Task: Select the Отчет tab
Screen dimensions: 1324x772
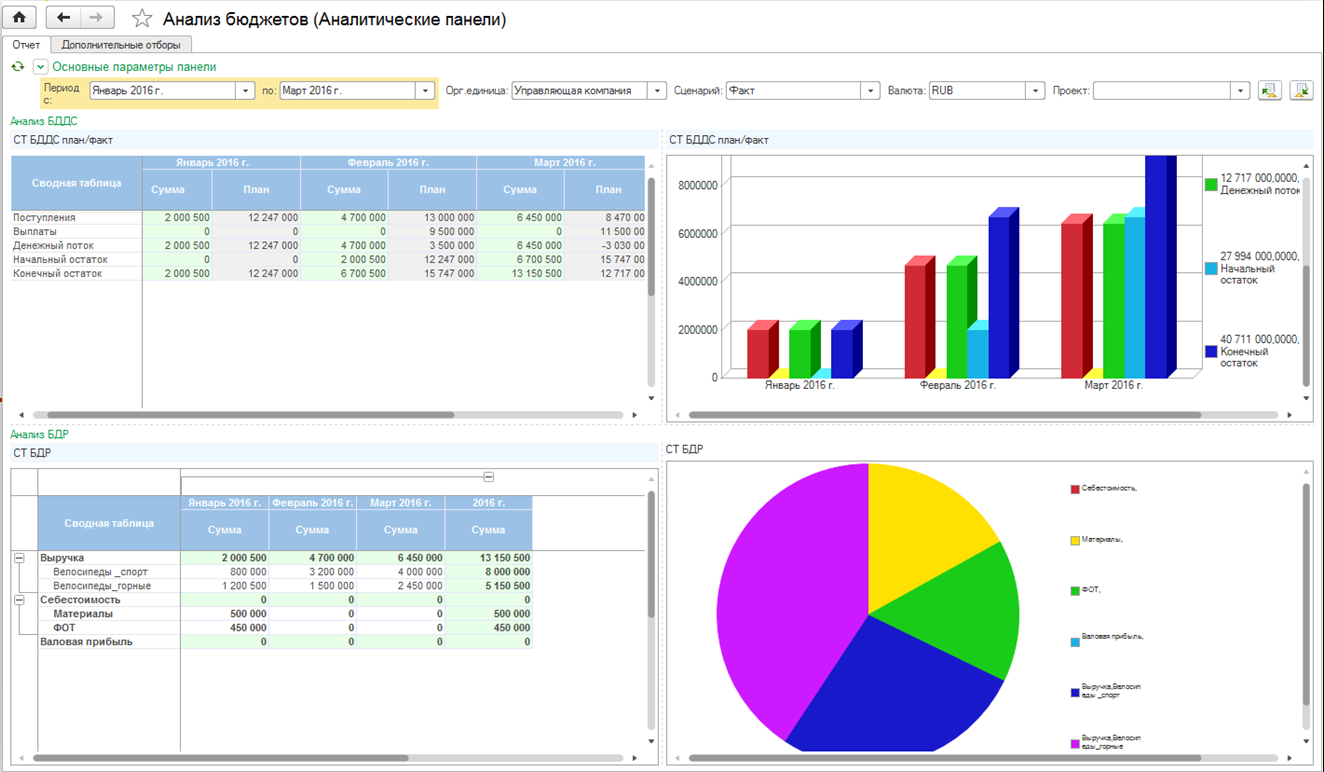Action: (x=27, y=45)
